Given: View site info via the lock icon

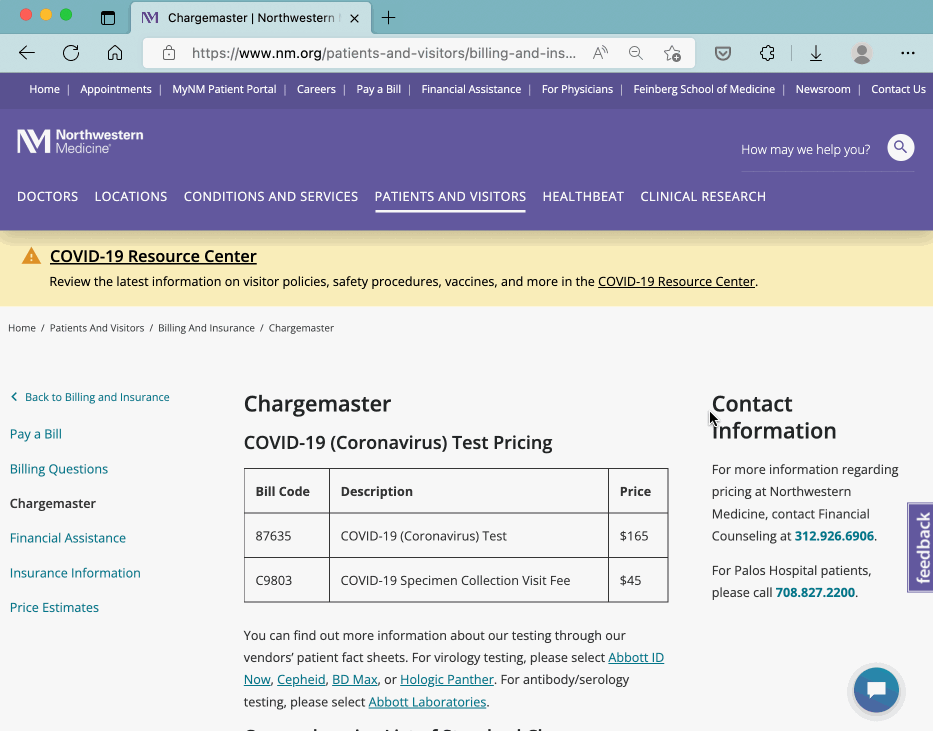Looking at the screenshot, I should pyautogui.click(x=169, y=53).
